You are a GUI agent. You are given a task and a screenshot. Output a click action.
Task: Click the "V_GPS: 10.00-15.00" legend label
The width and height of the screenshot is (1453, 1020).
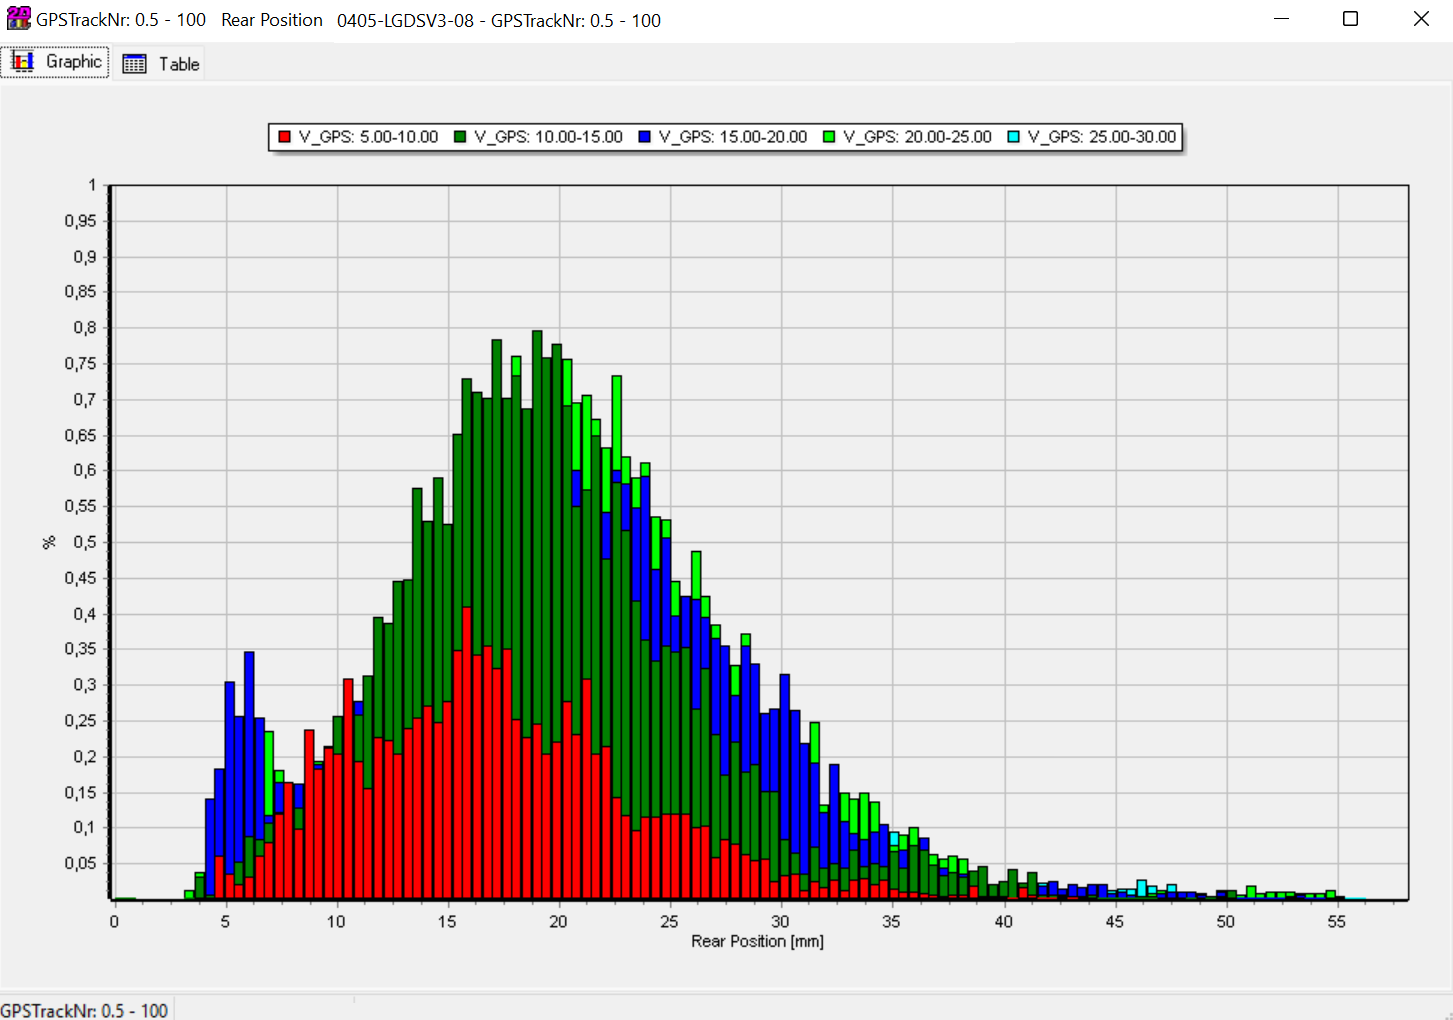click(548, 137)
